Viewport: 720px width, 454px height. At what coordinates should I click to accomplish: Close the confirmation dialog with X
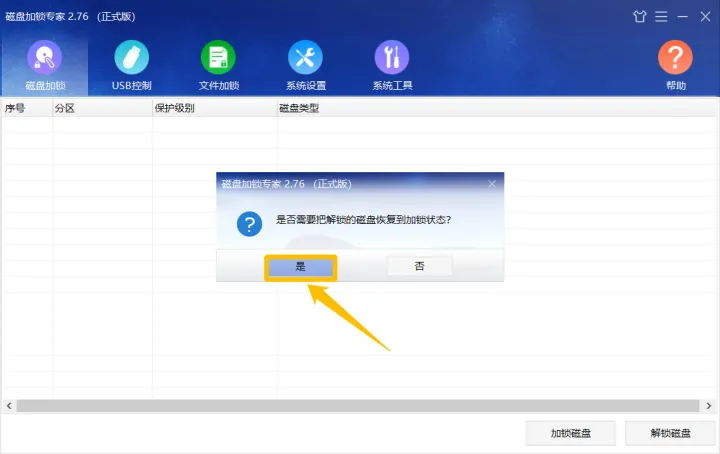click(492, 184)
